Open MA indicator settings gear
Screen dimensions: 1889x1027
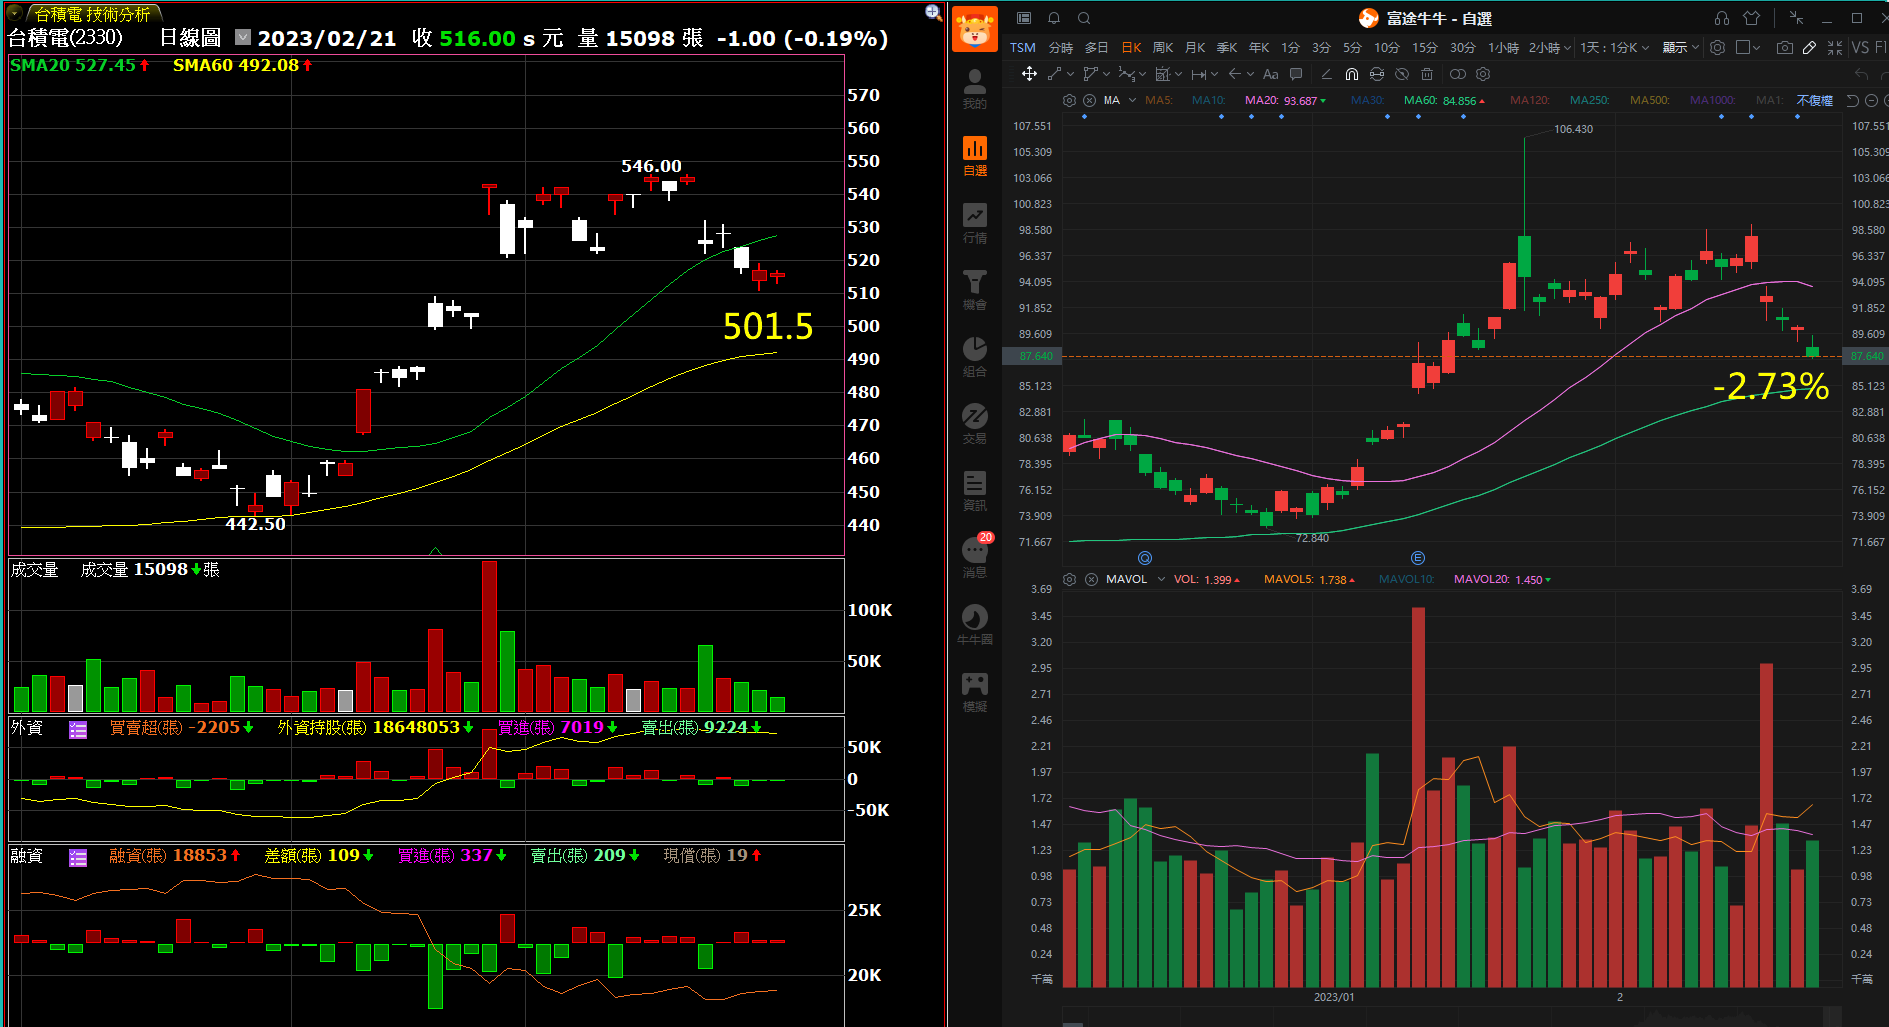pos(1069,100)
